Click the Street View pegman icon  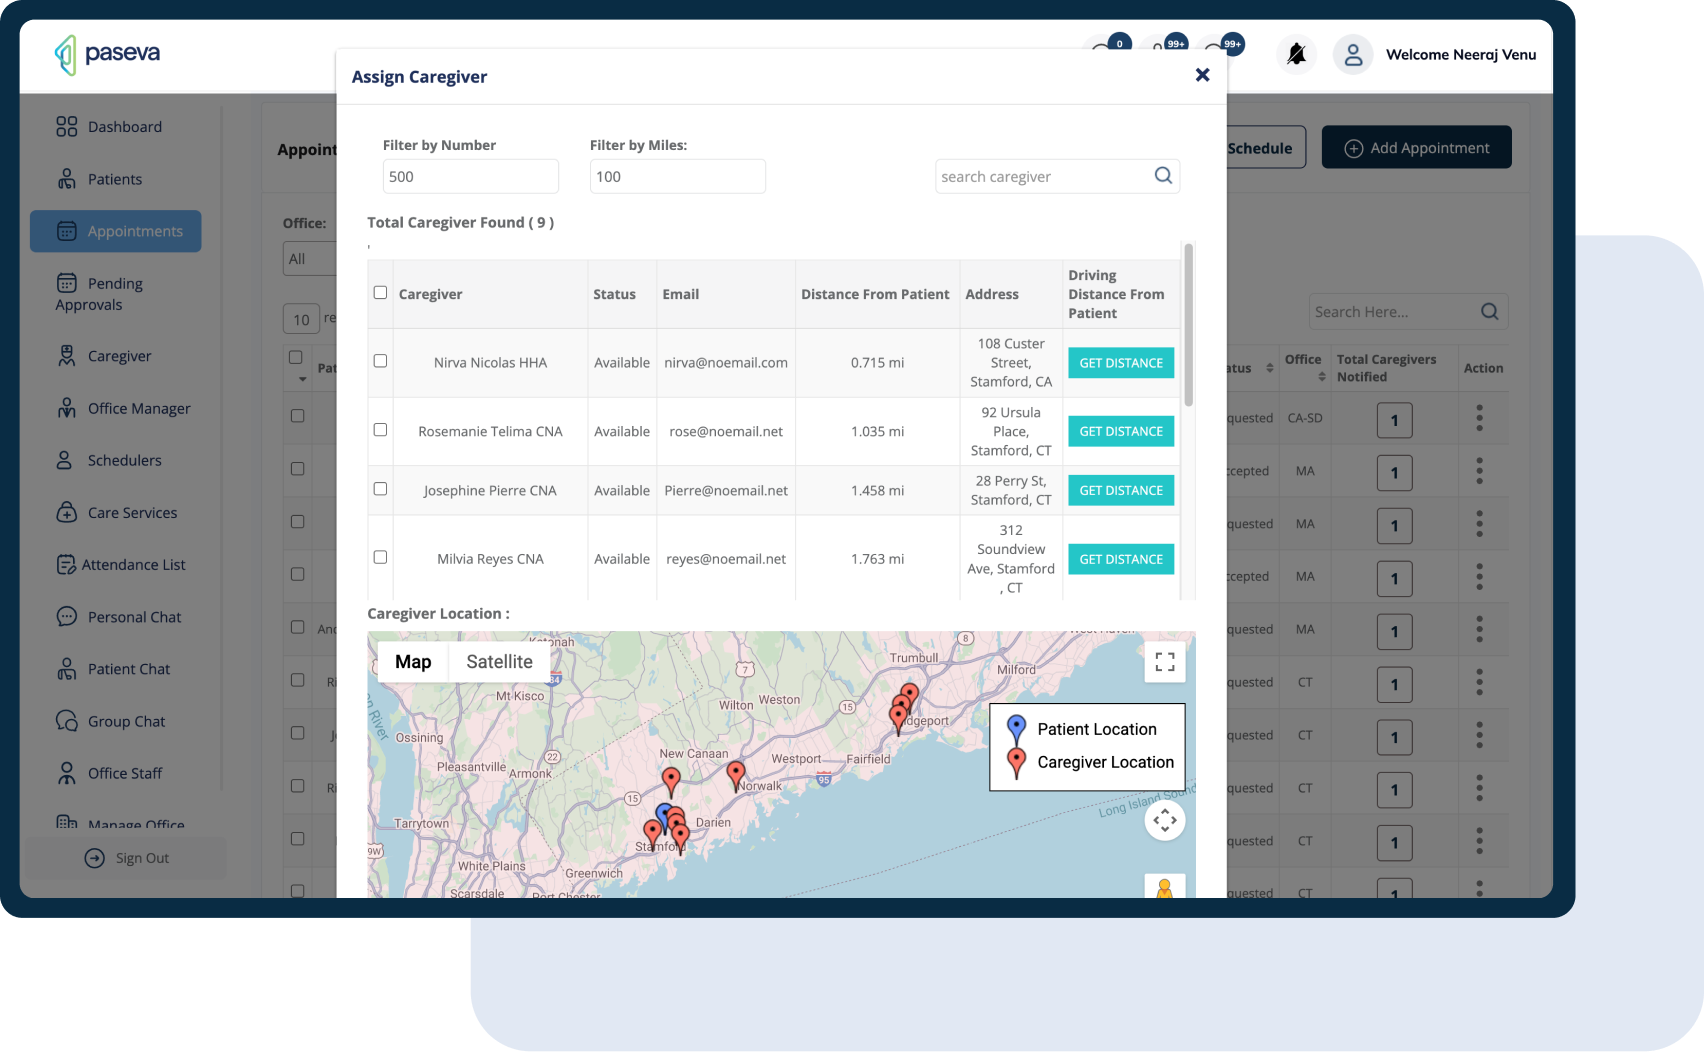coord(1165,887)
